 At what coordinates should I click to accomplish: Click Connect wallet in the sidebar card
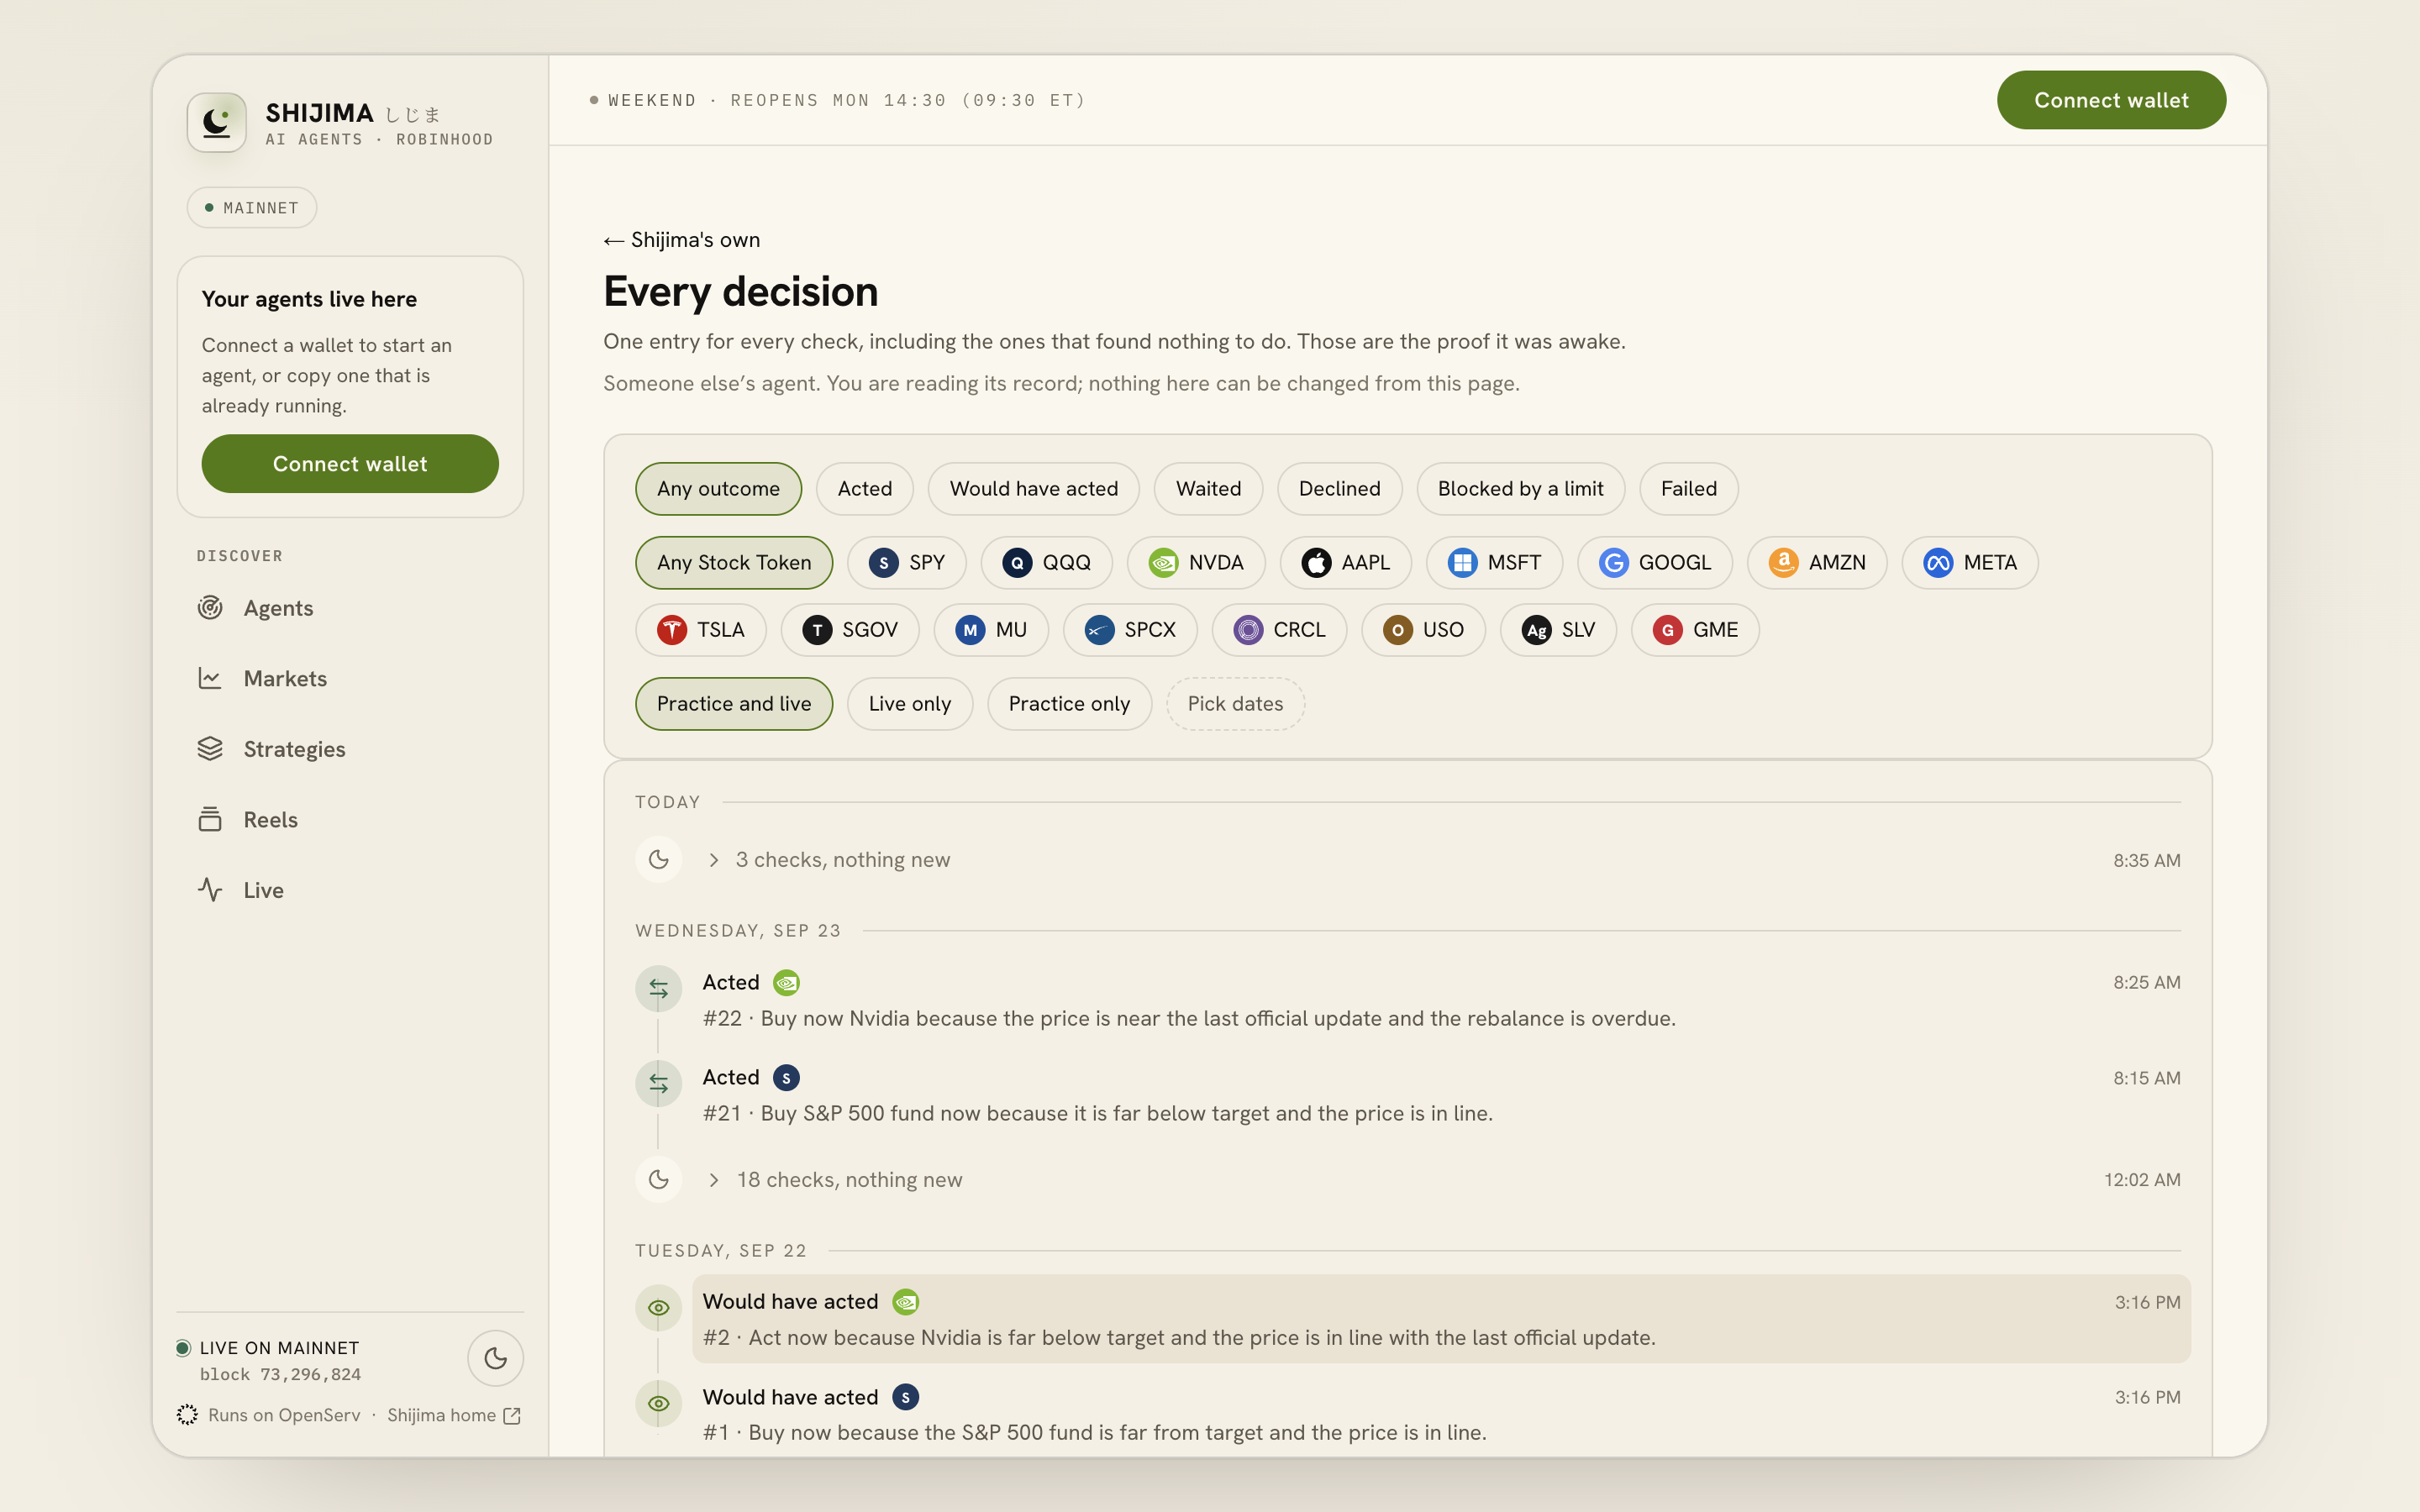pyautogui.click(x=350, y=464)
